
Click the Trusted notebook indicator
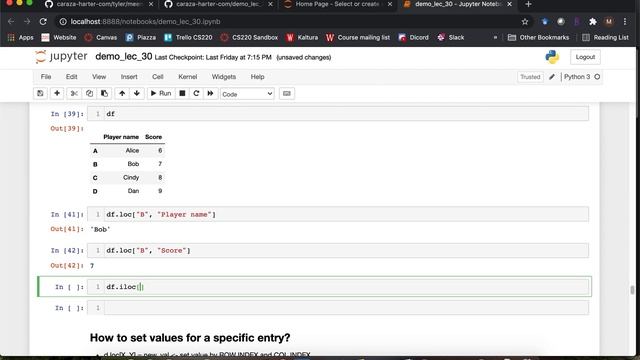530,77
